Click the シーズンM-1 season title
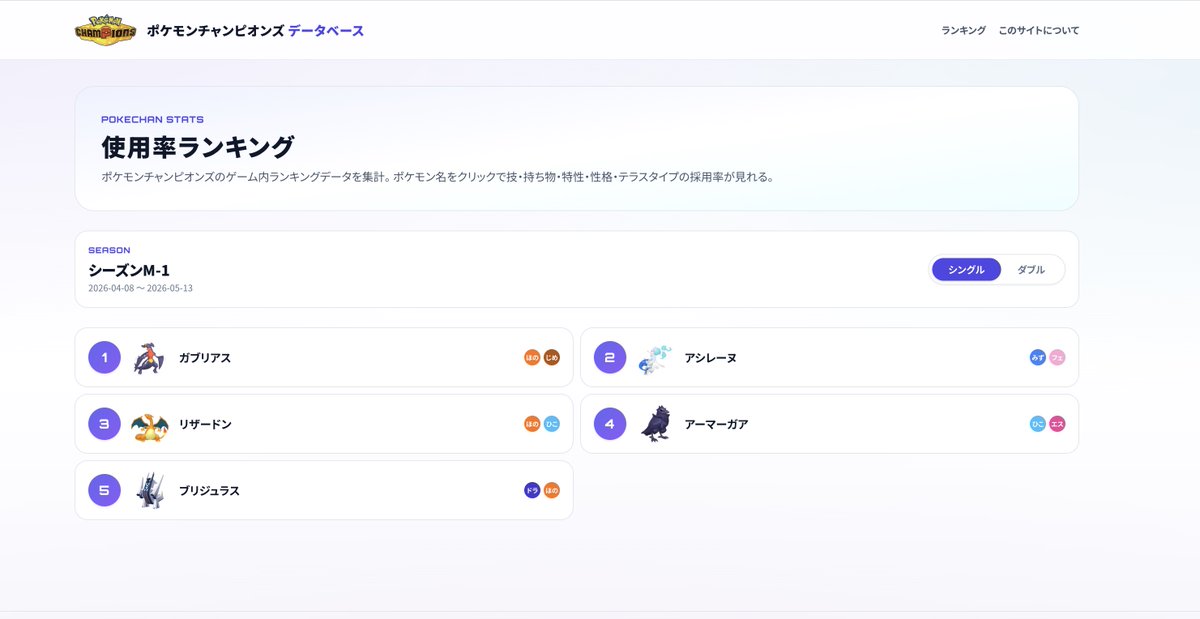This screenshot has height=619, width=1200. coord(129,270)
